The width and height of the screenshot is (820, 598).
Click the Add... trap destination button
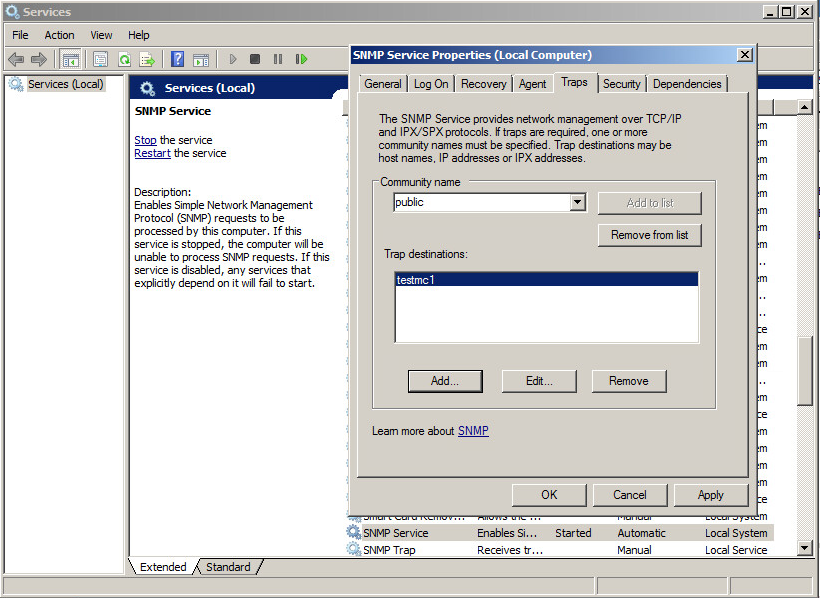pos(444,381)
